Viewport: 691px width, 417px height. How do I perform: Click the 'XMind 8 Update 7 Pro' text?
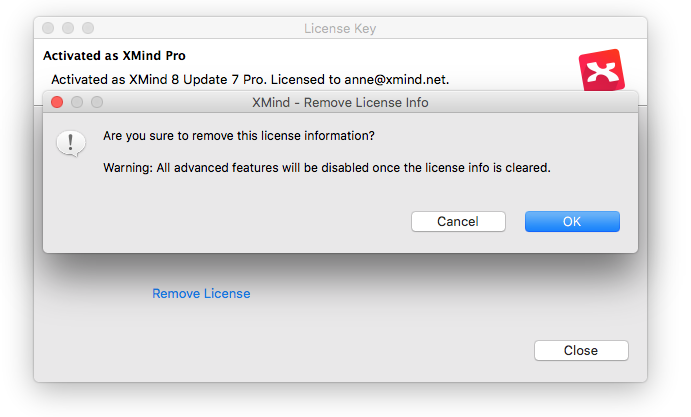pos(196,80)
